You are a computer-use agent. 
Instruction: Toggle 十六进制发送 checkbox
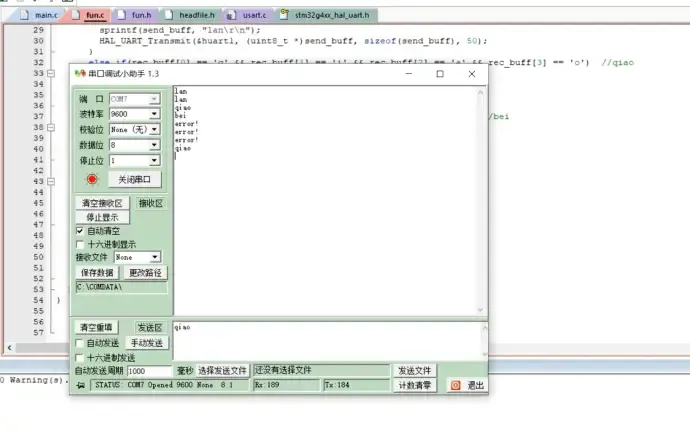[x=81, y=357]
